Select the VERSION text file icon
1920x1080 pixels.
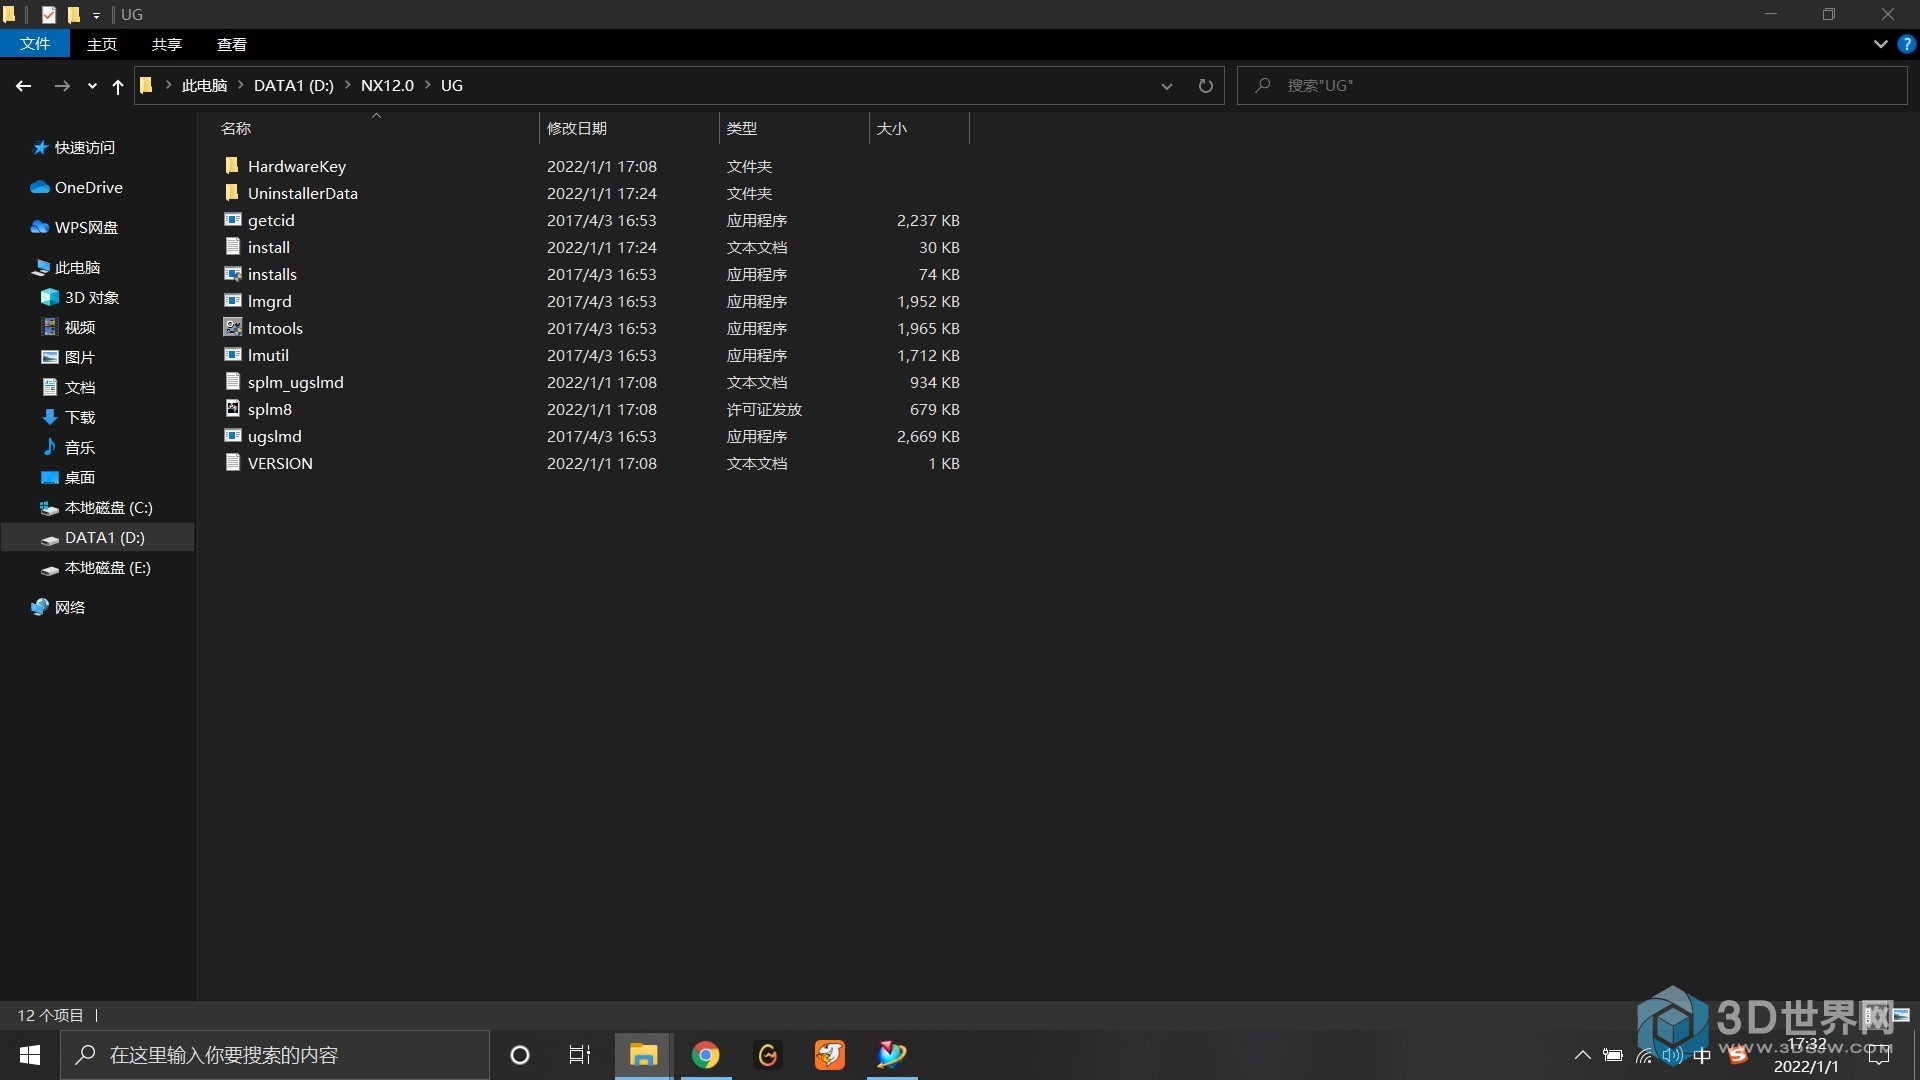click(232, 463)
